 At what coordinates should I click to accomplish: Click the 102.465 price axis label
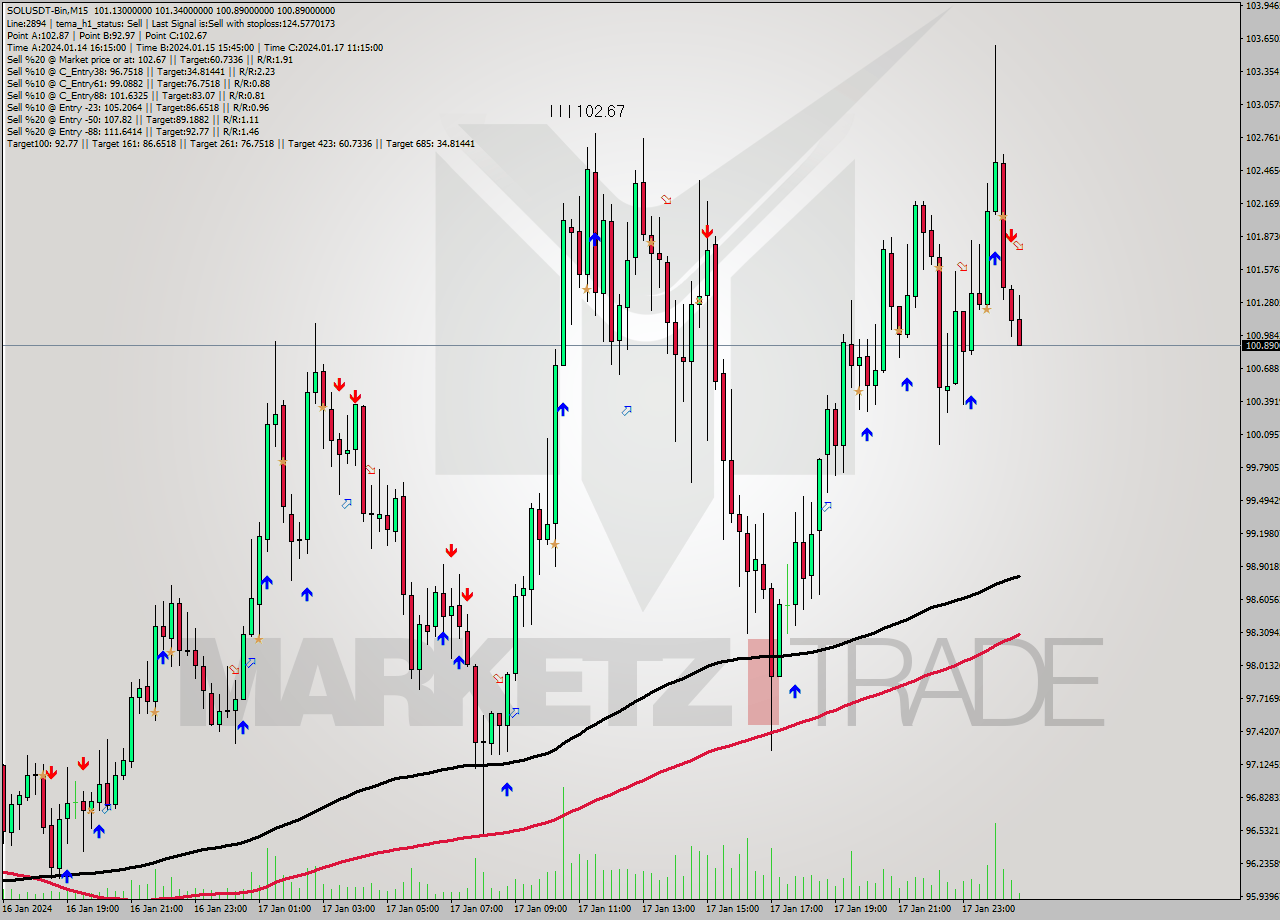(x=1262, y=170)
